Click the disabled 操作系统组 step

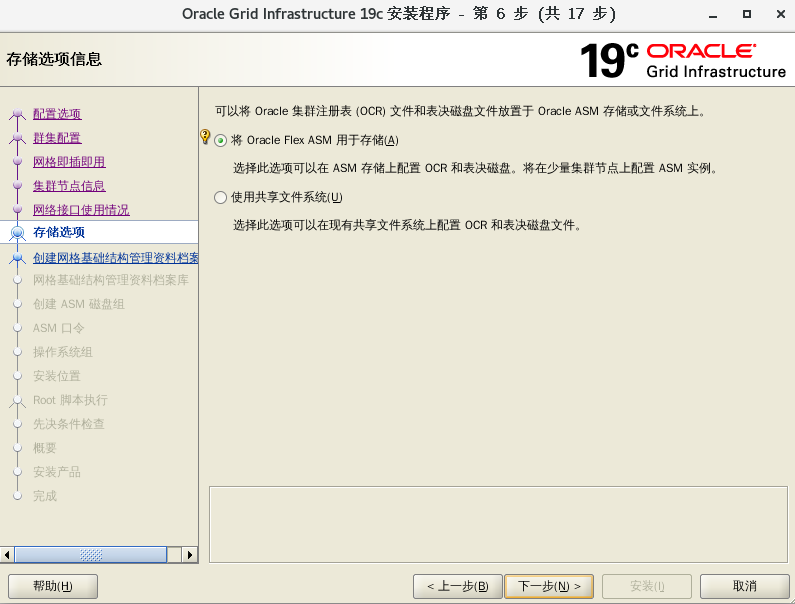63,352
